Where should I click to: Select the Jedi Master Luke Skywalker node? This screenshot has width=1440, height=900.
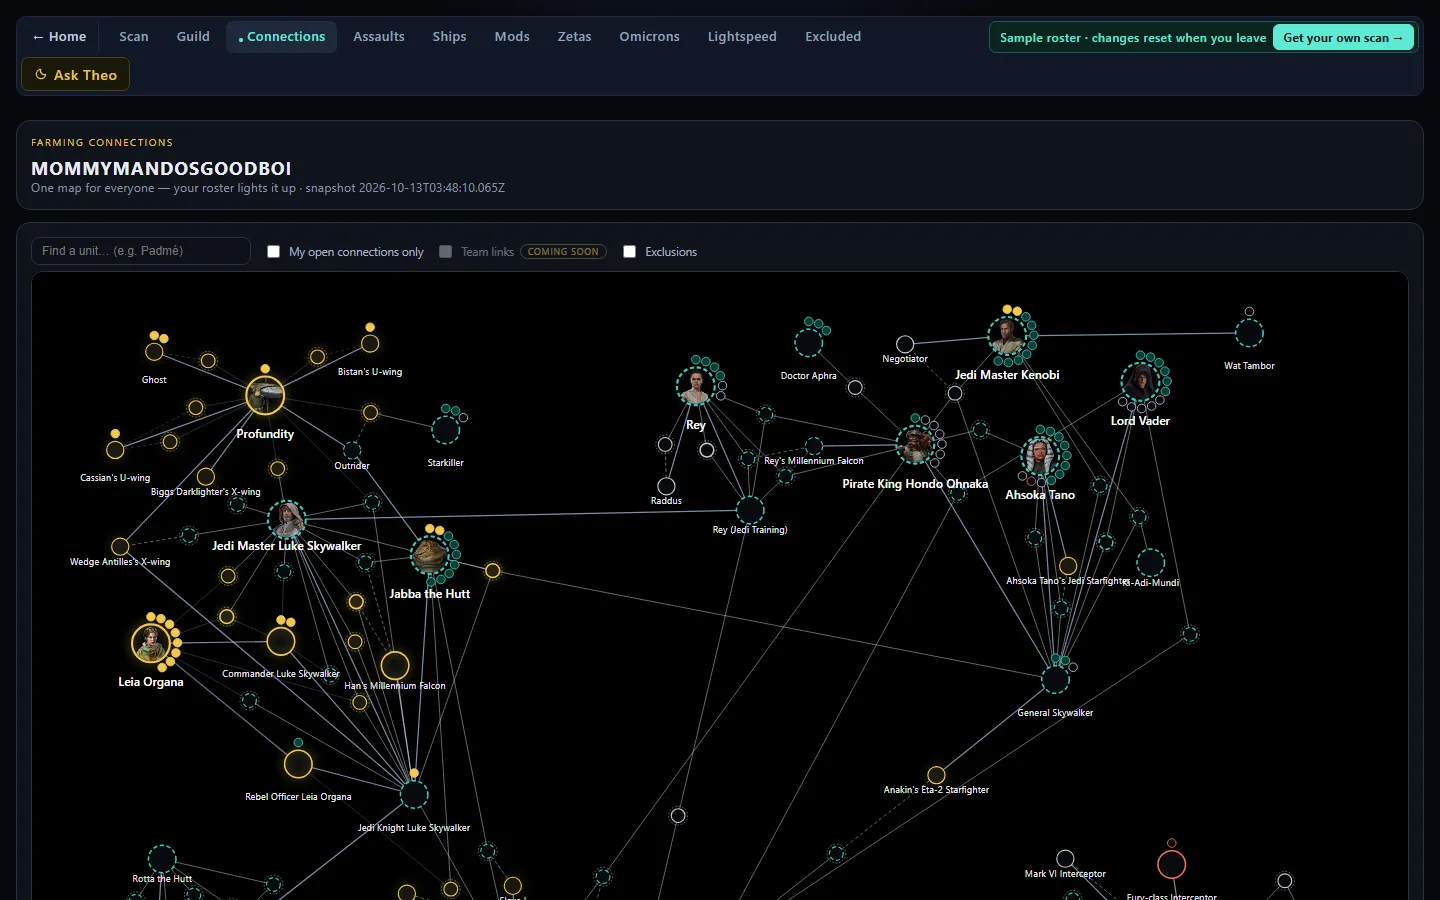(x=287, y=520)
